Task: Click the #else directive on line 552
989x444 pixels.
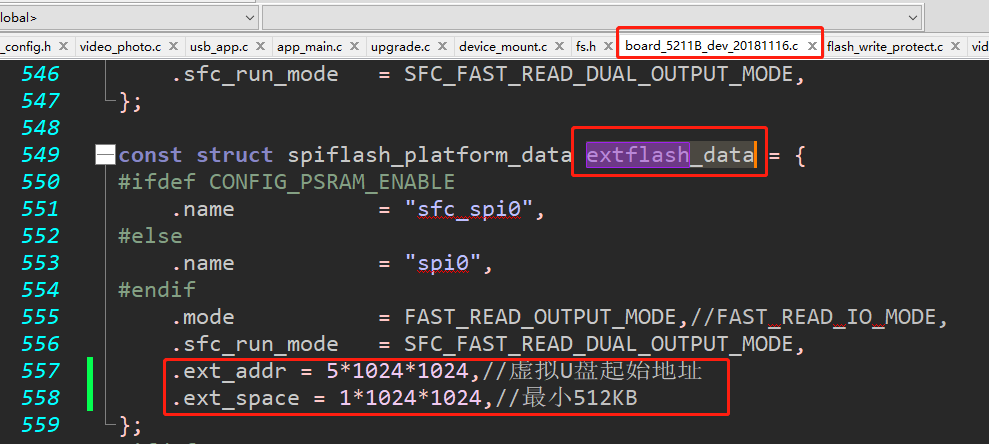Action: [151, 236]
